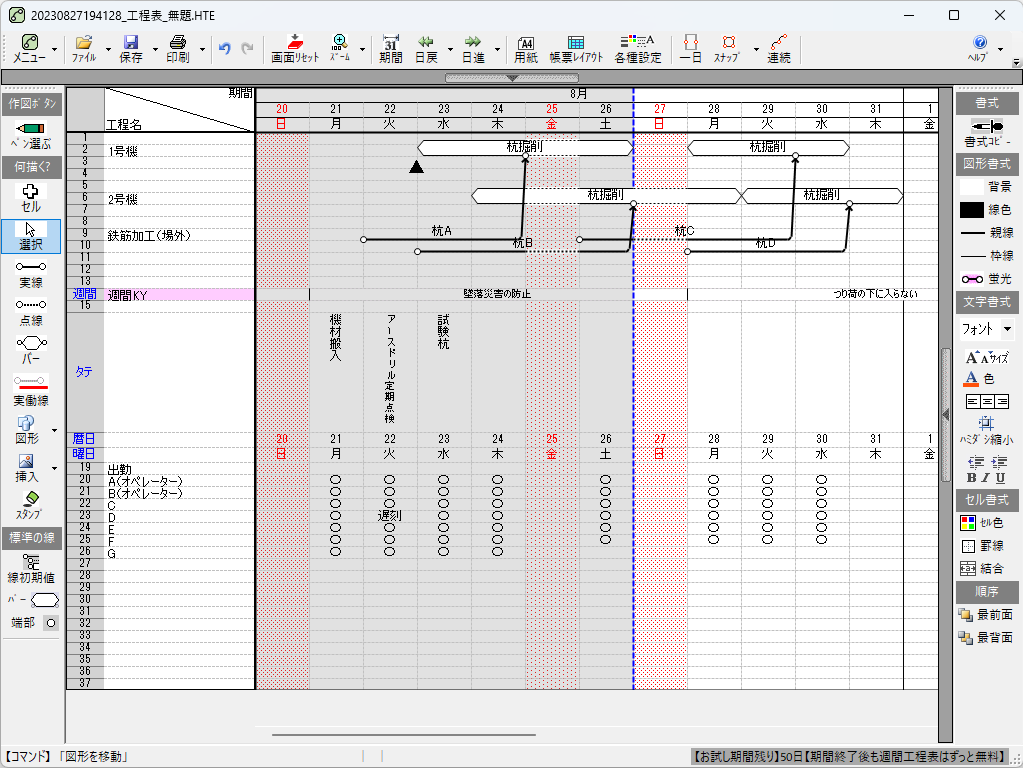Expand the ズーム dropdown arrow
1023x768 pixels.
[362, 49]
